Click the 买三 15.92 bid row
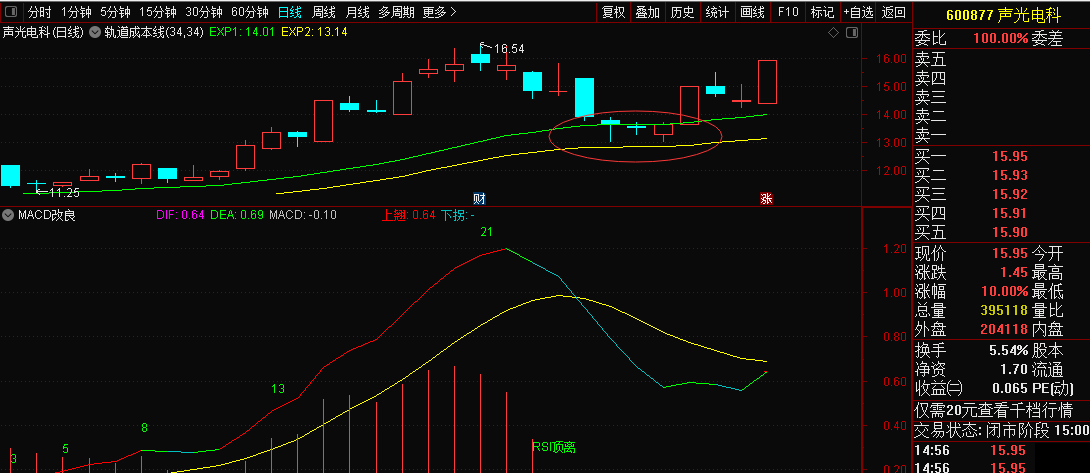Screen dimensions: 1090x473 (1001, 194)
